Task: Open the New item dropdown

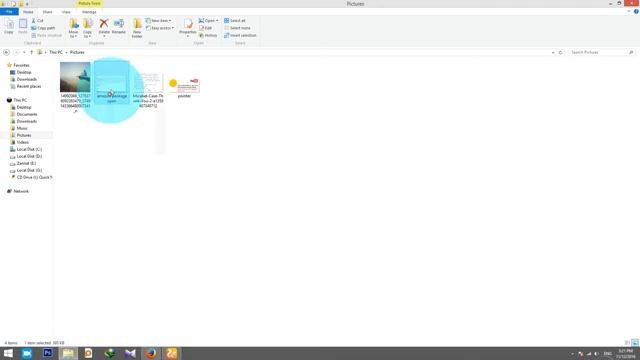Action: click(x=158, y=20)
